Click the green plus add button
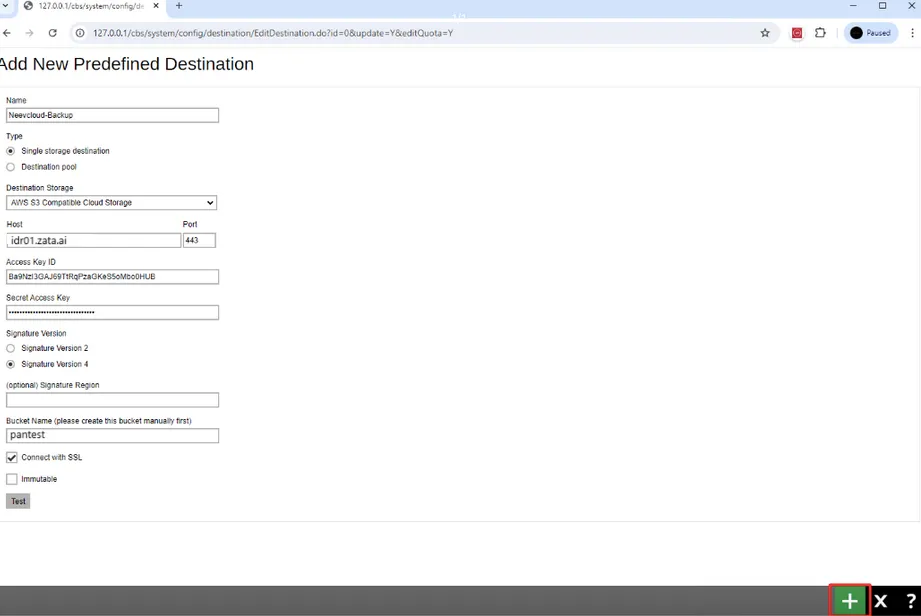The height and width of the screenshot is (616, 921). pos(849,600)
